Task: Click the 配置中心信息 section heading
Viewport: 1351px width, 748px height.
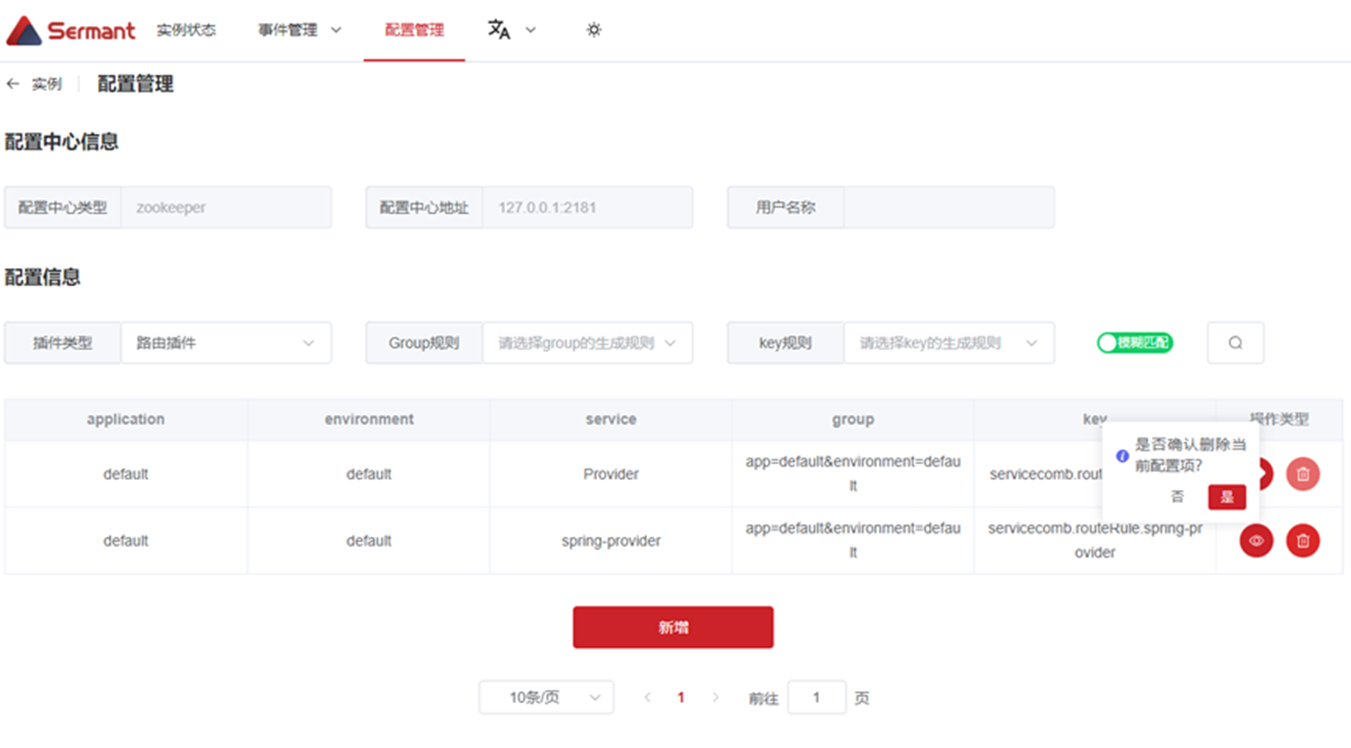Action: pos(62,142)
